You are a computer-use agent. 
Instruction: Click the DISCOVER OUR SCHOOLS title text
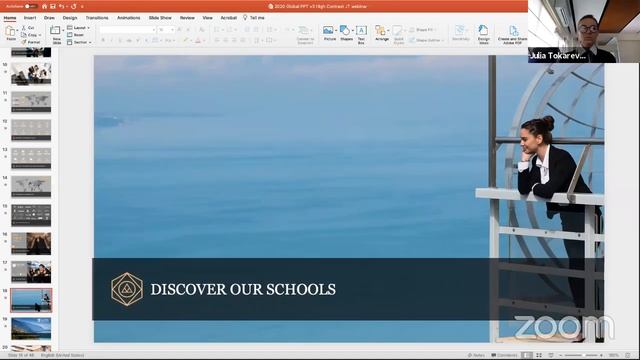point(243,289)
